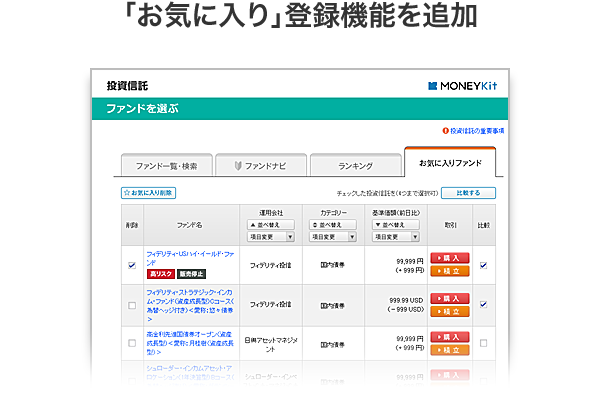This screenshot has width=600, height=396.
Task: Sort by カテゴリー with the 並べ替え button
Action: (x=333, y=225)
